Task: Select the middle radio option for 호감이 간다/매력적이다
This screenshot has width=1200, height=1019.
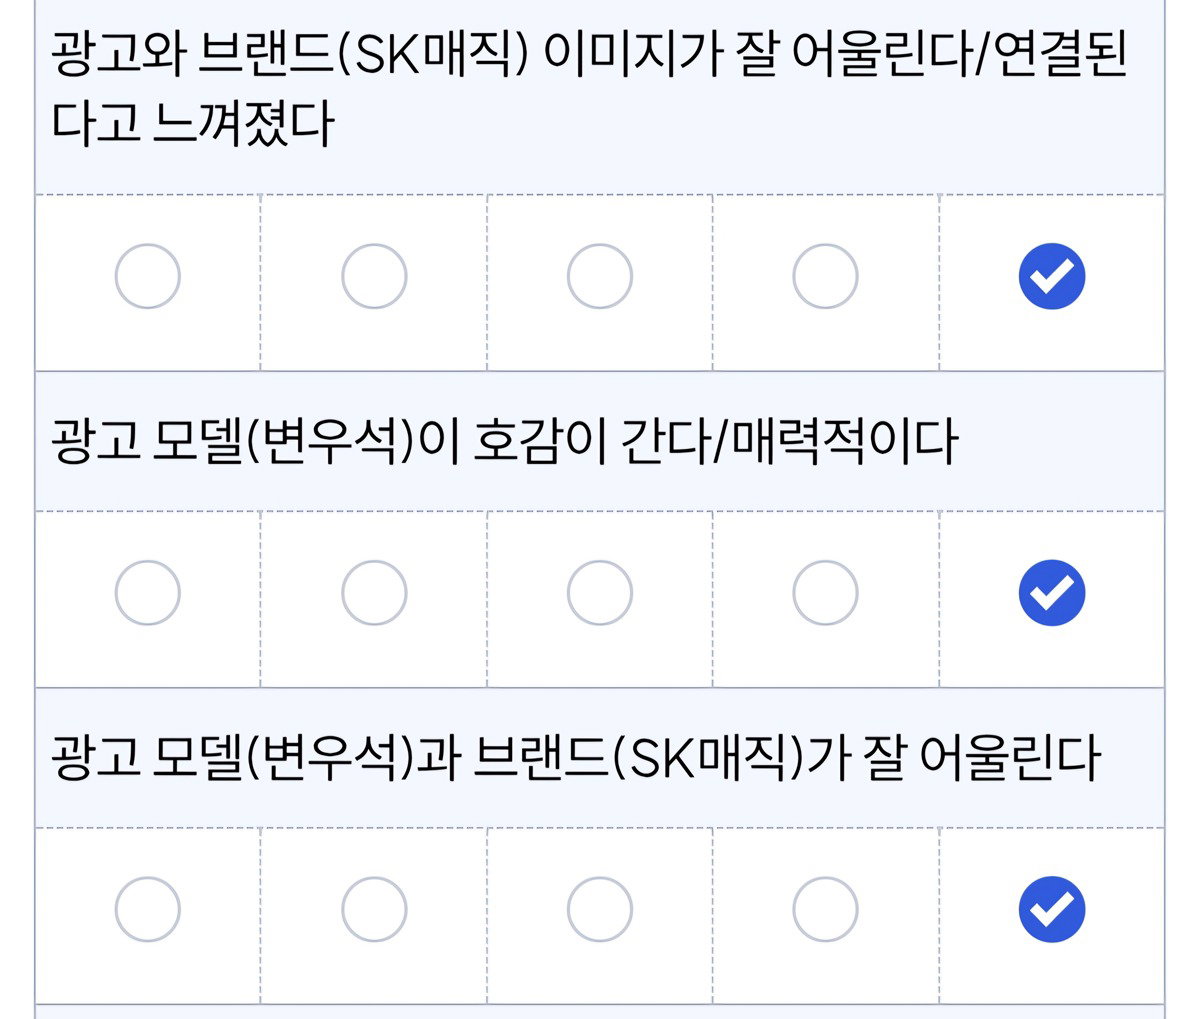Action: 600,593
